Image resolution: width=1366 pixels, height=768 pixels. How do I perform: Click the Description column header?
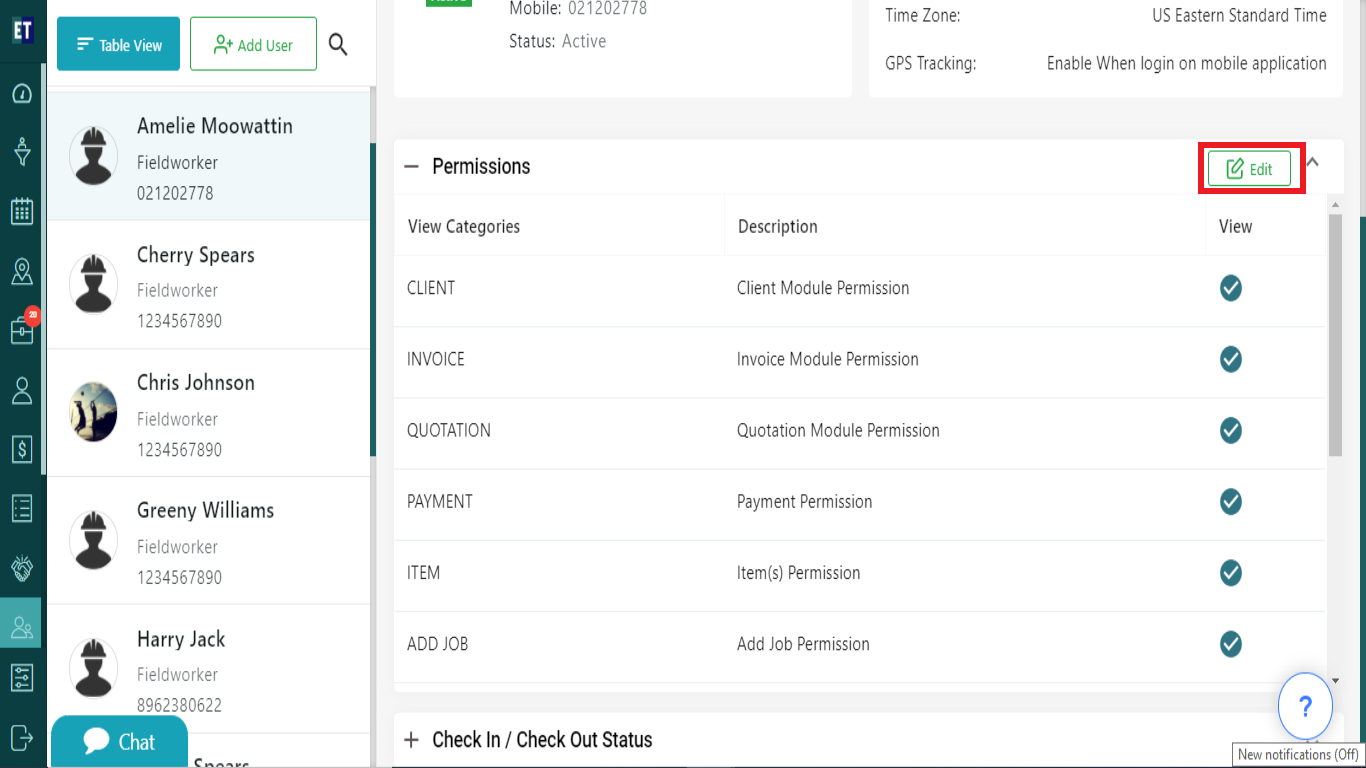coord(778,227)
